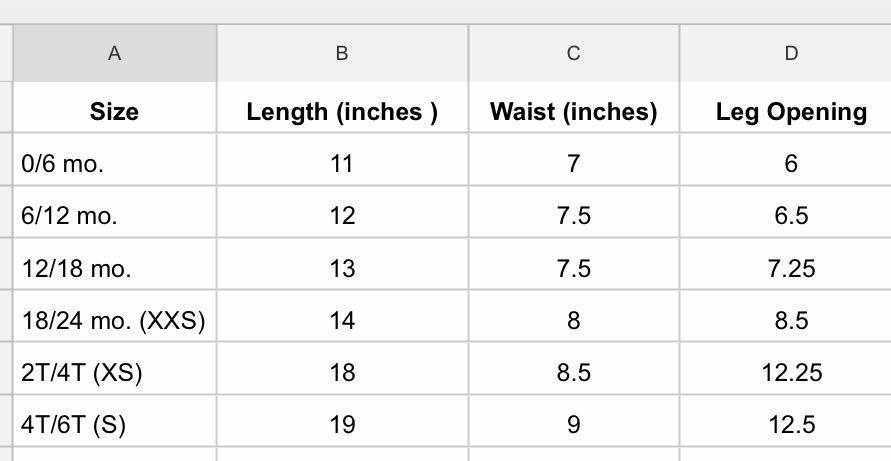Click the Size header cell
The width and height of the screenshot is (891, 461).
[114, 111]
